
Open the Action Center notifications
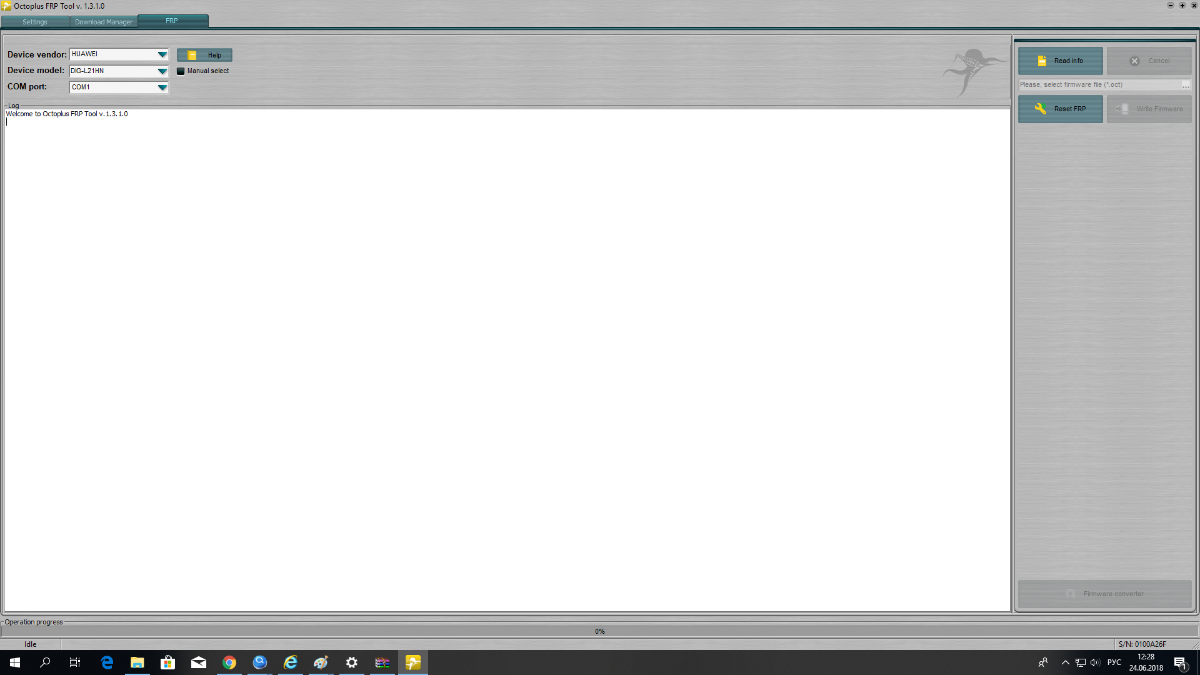tap(1181, 662)
